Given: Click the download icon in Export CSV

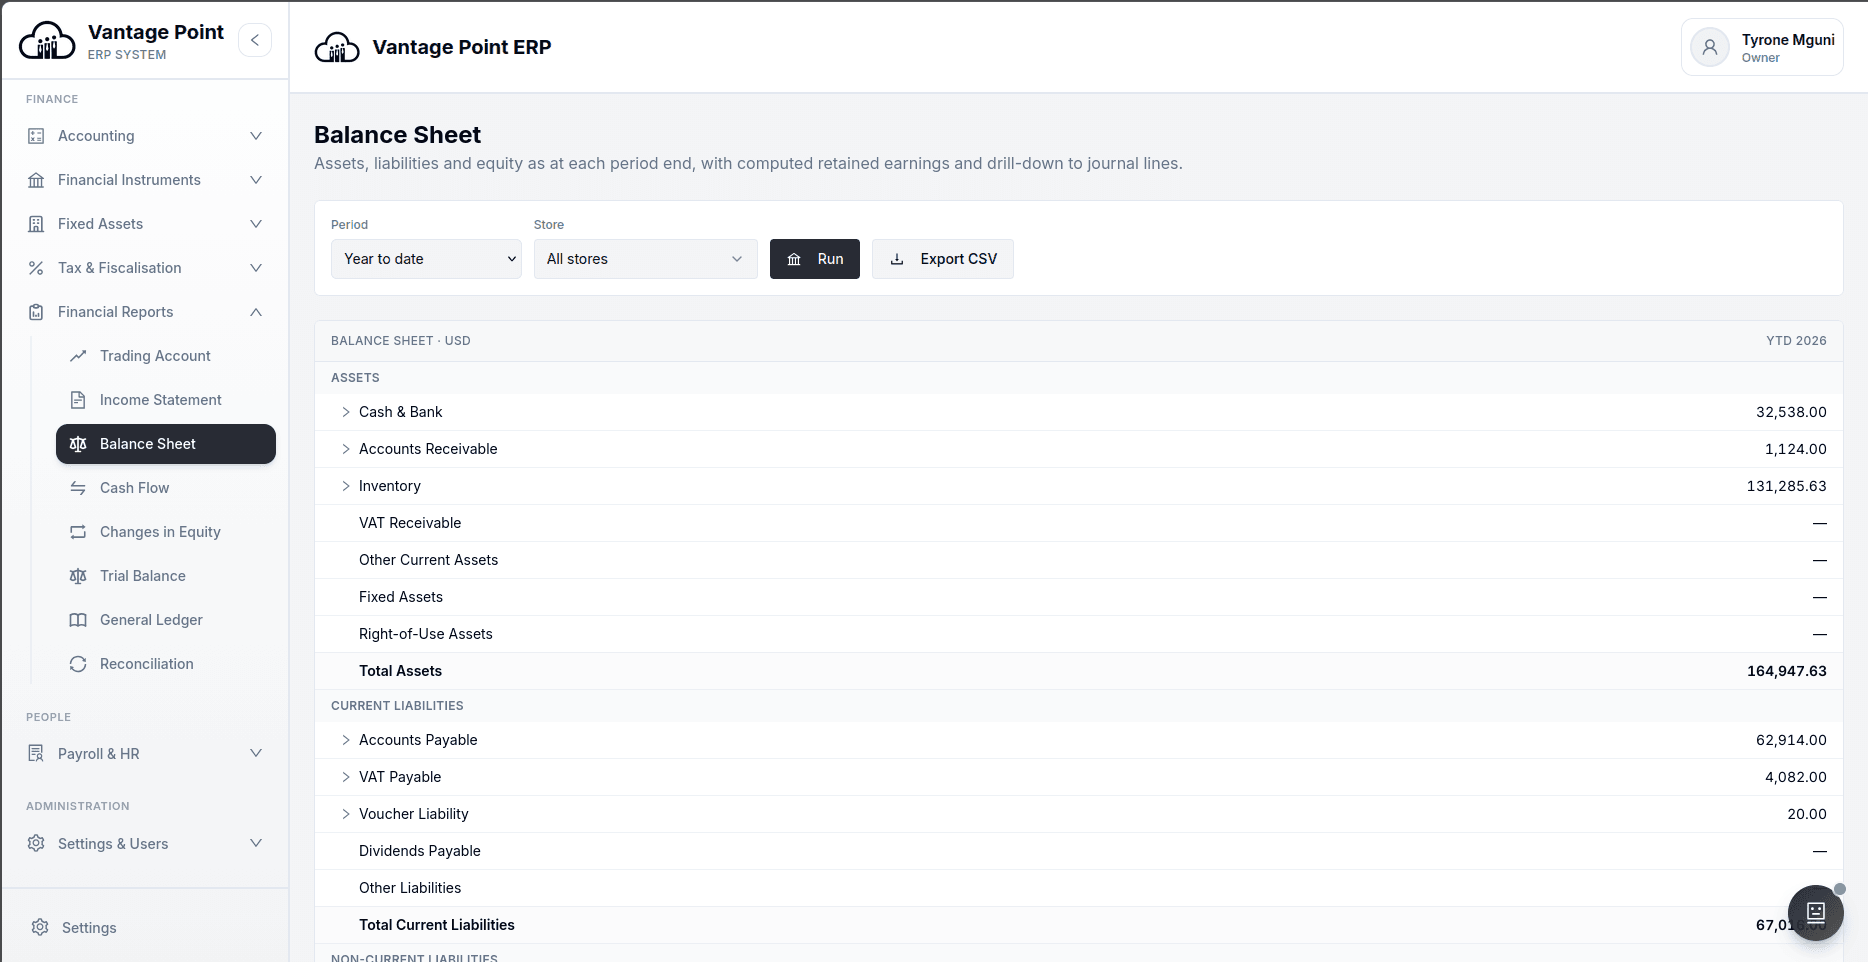Looking at the screenshot, I should (897, 259).
